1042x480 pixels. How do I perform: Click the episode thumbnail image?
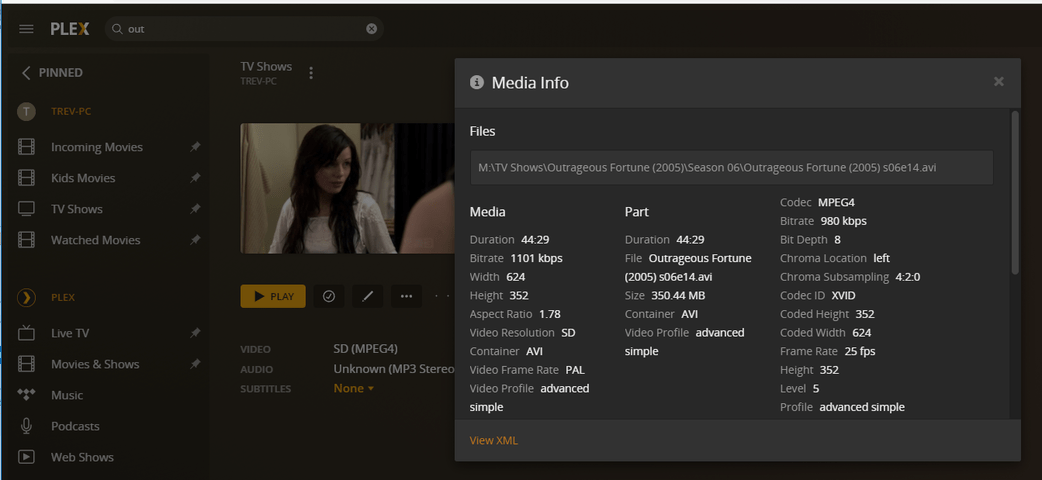click(x=347, y=188)
